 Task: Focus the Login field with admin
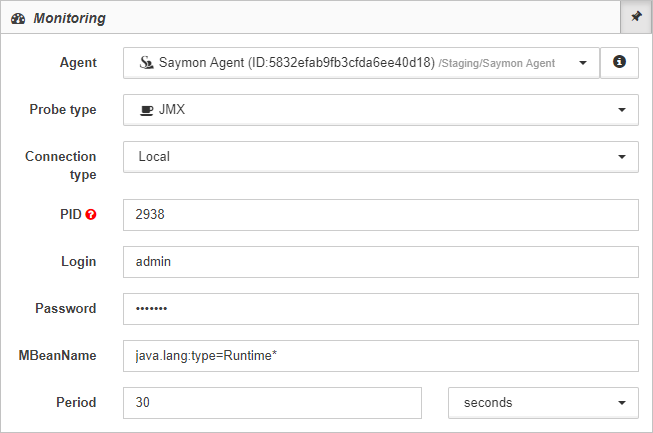[381, 262]
